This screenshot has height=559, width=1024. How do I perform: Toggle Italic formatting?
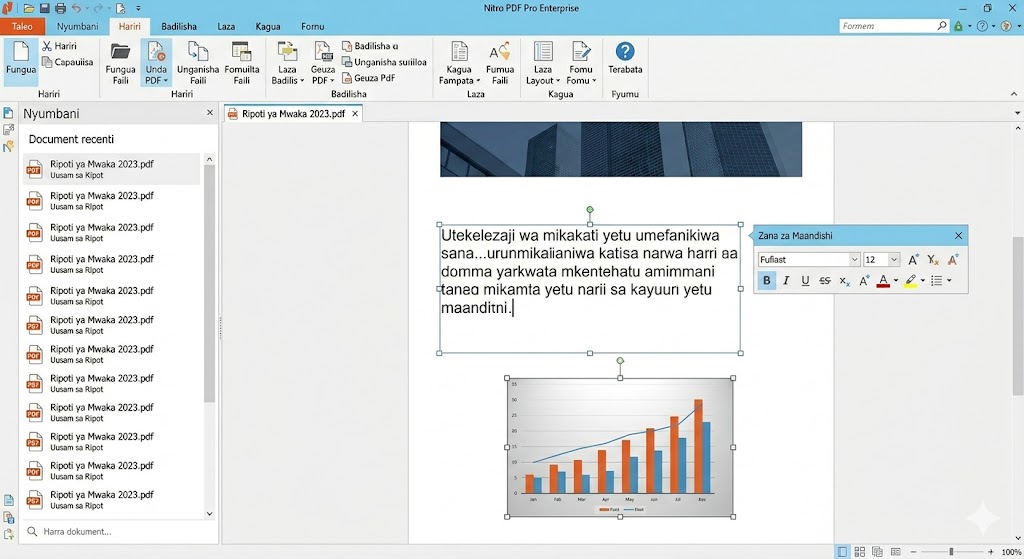pyautogui.click(x=786, y=281)
